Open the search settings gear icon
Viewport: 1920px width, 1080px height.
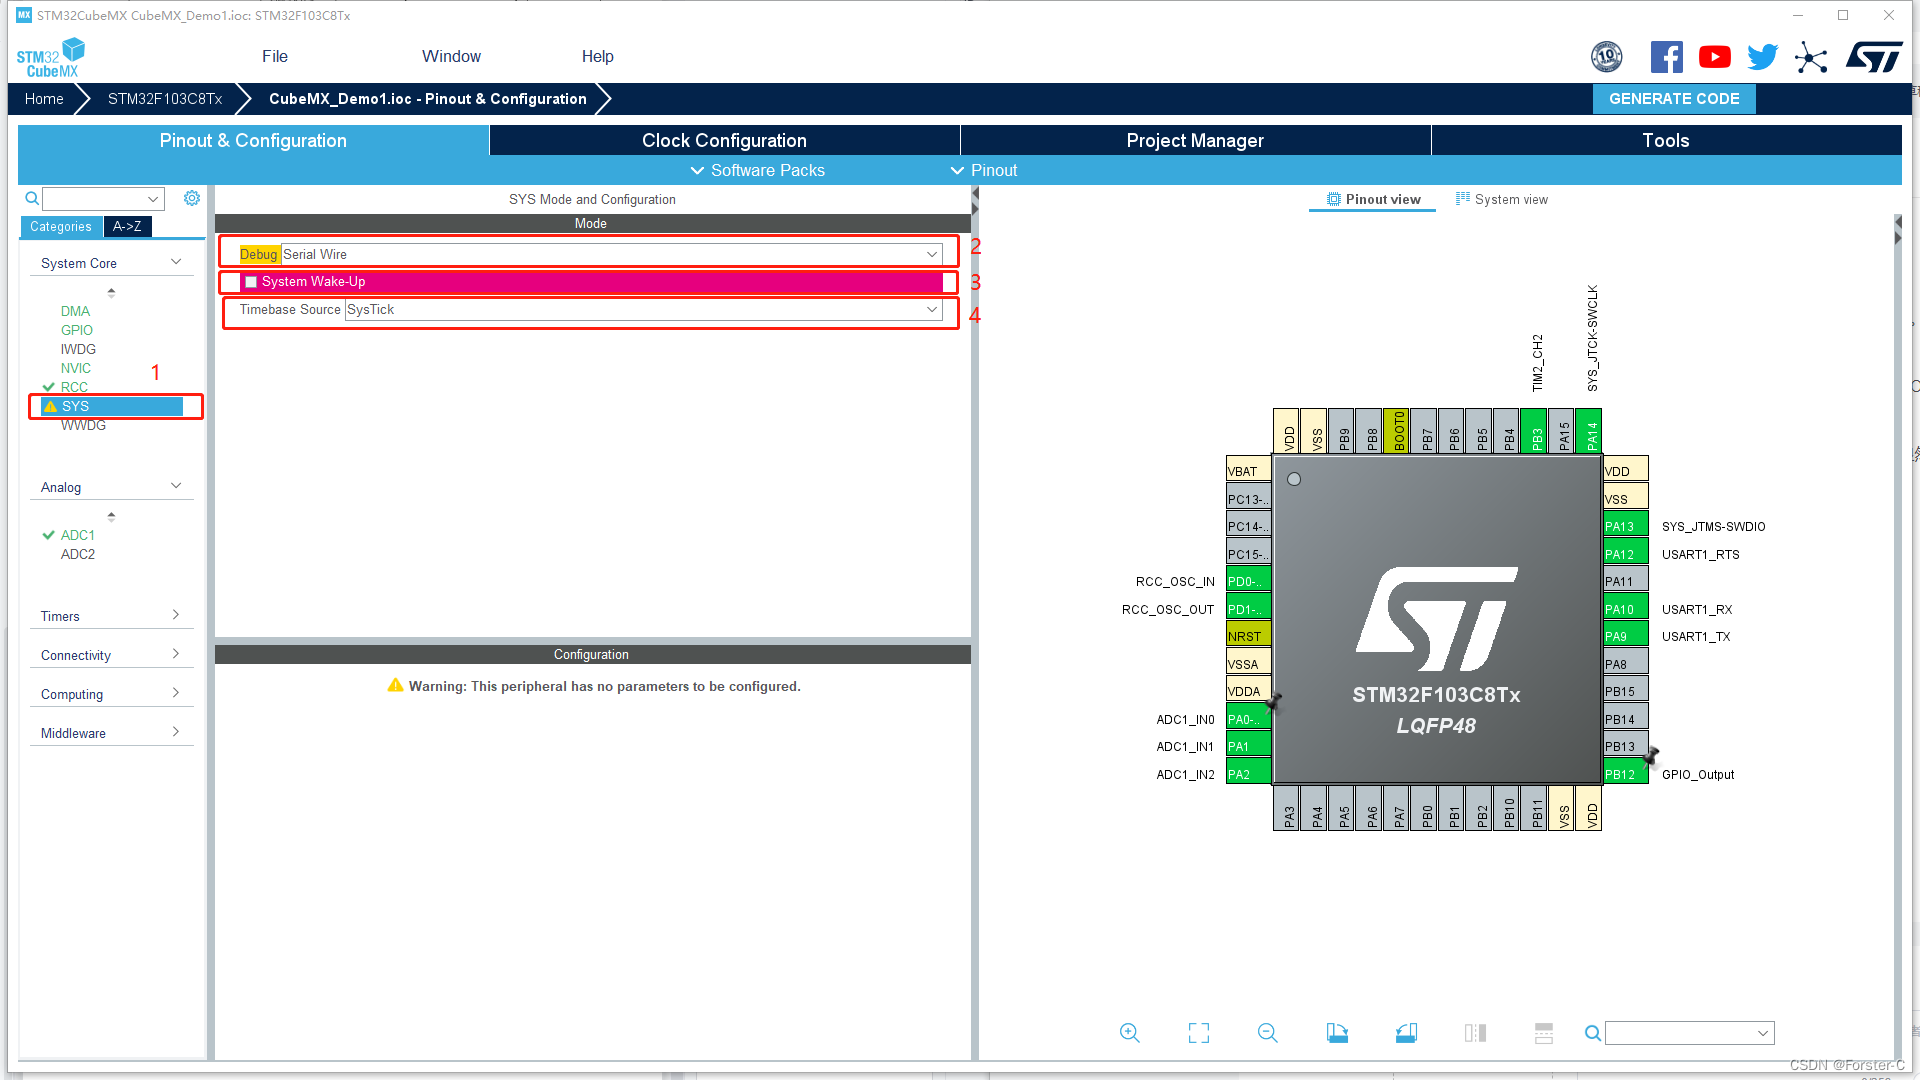191,198
